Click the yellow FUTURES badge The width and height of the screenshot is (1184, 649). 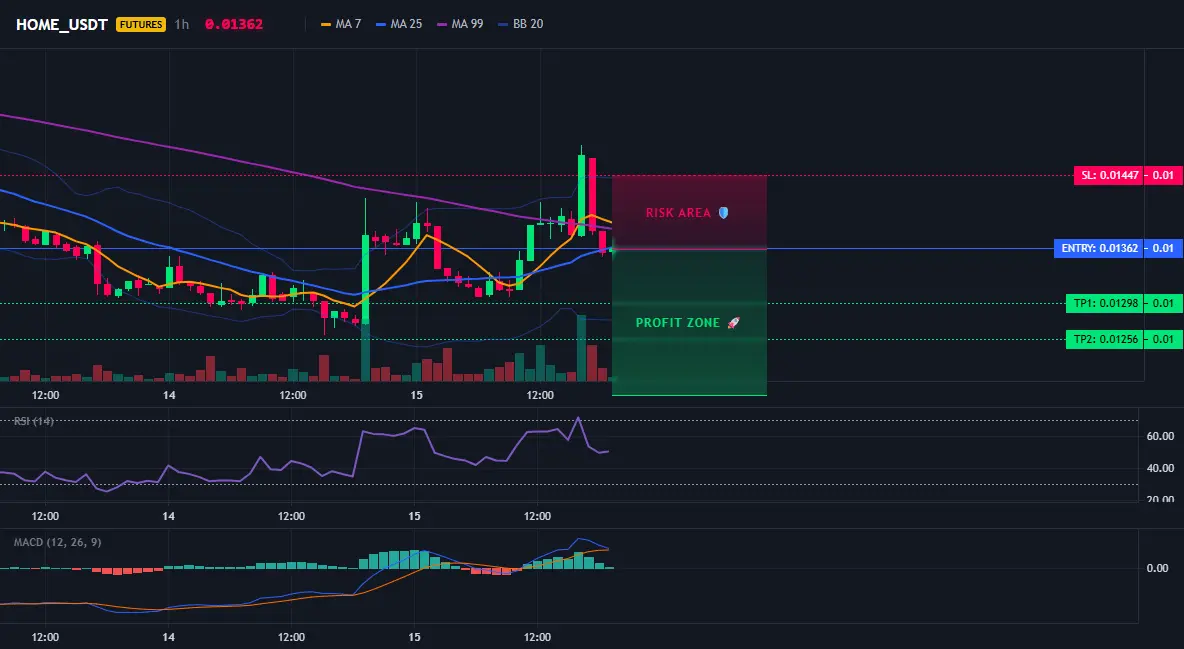coord(140,24)
